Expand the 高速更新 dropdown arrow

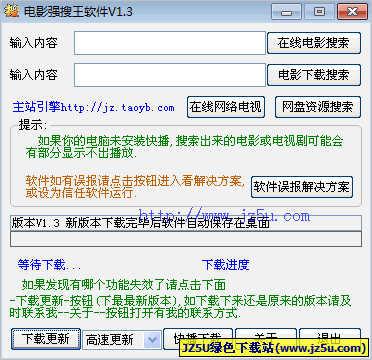coord(152,340)
